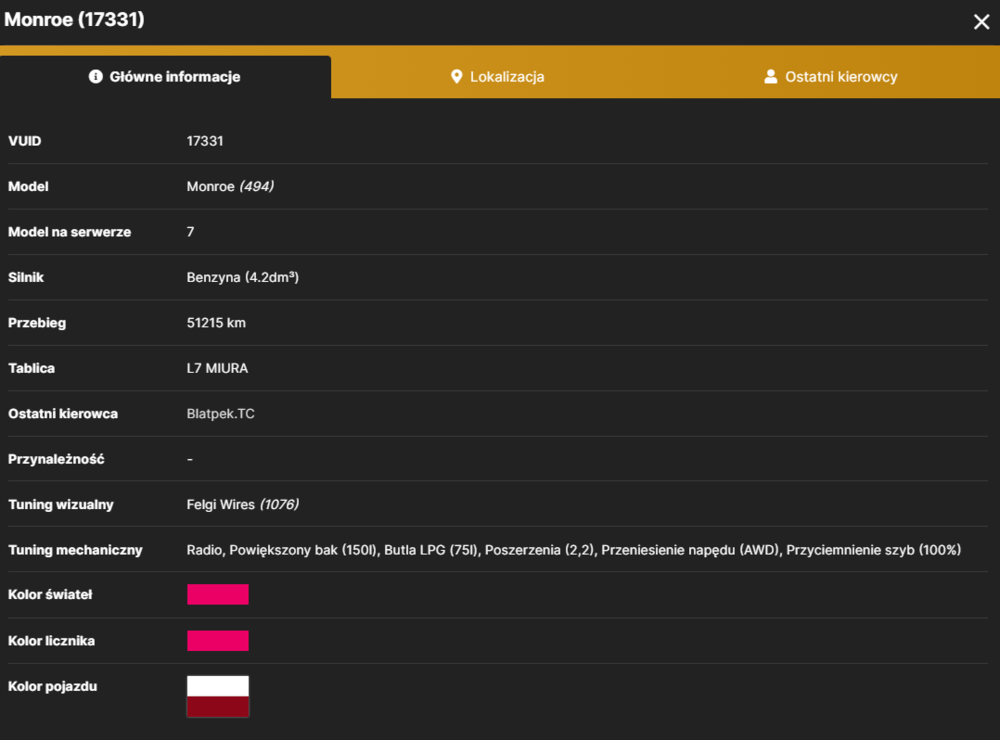
Task: Click the mileage value 51215 km
Action: [x=216, y=323]
